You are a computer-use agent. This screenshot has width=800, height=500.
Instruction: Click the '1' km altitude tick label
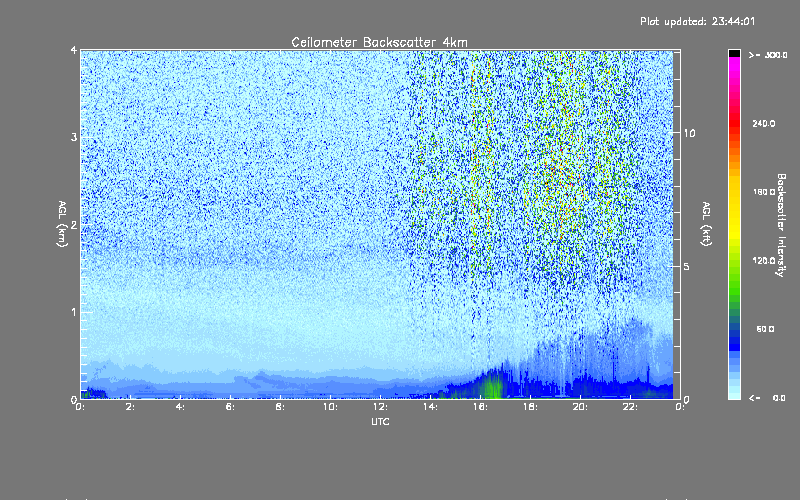(74, 312)
